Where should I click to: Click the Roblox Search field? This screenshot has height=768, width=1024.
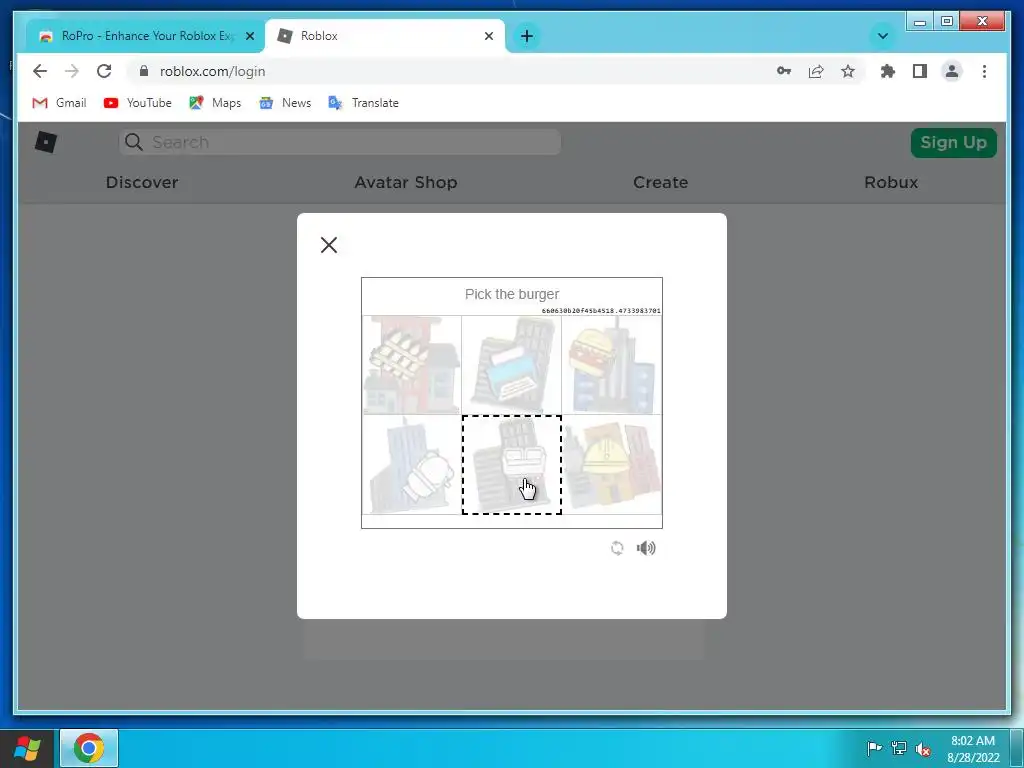(340, 142)
